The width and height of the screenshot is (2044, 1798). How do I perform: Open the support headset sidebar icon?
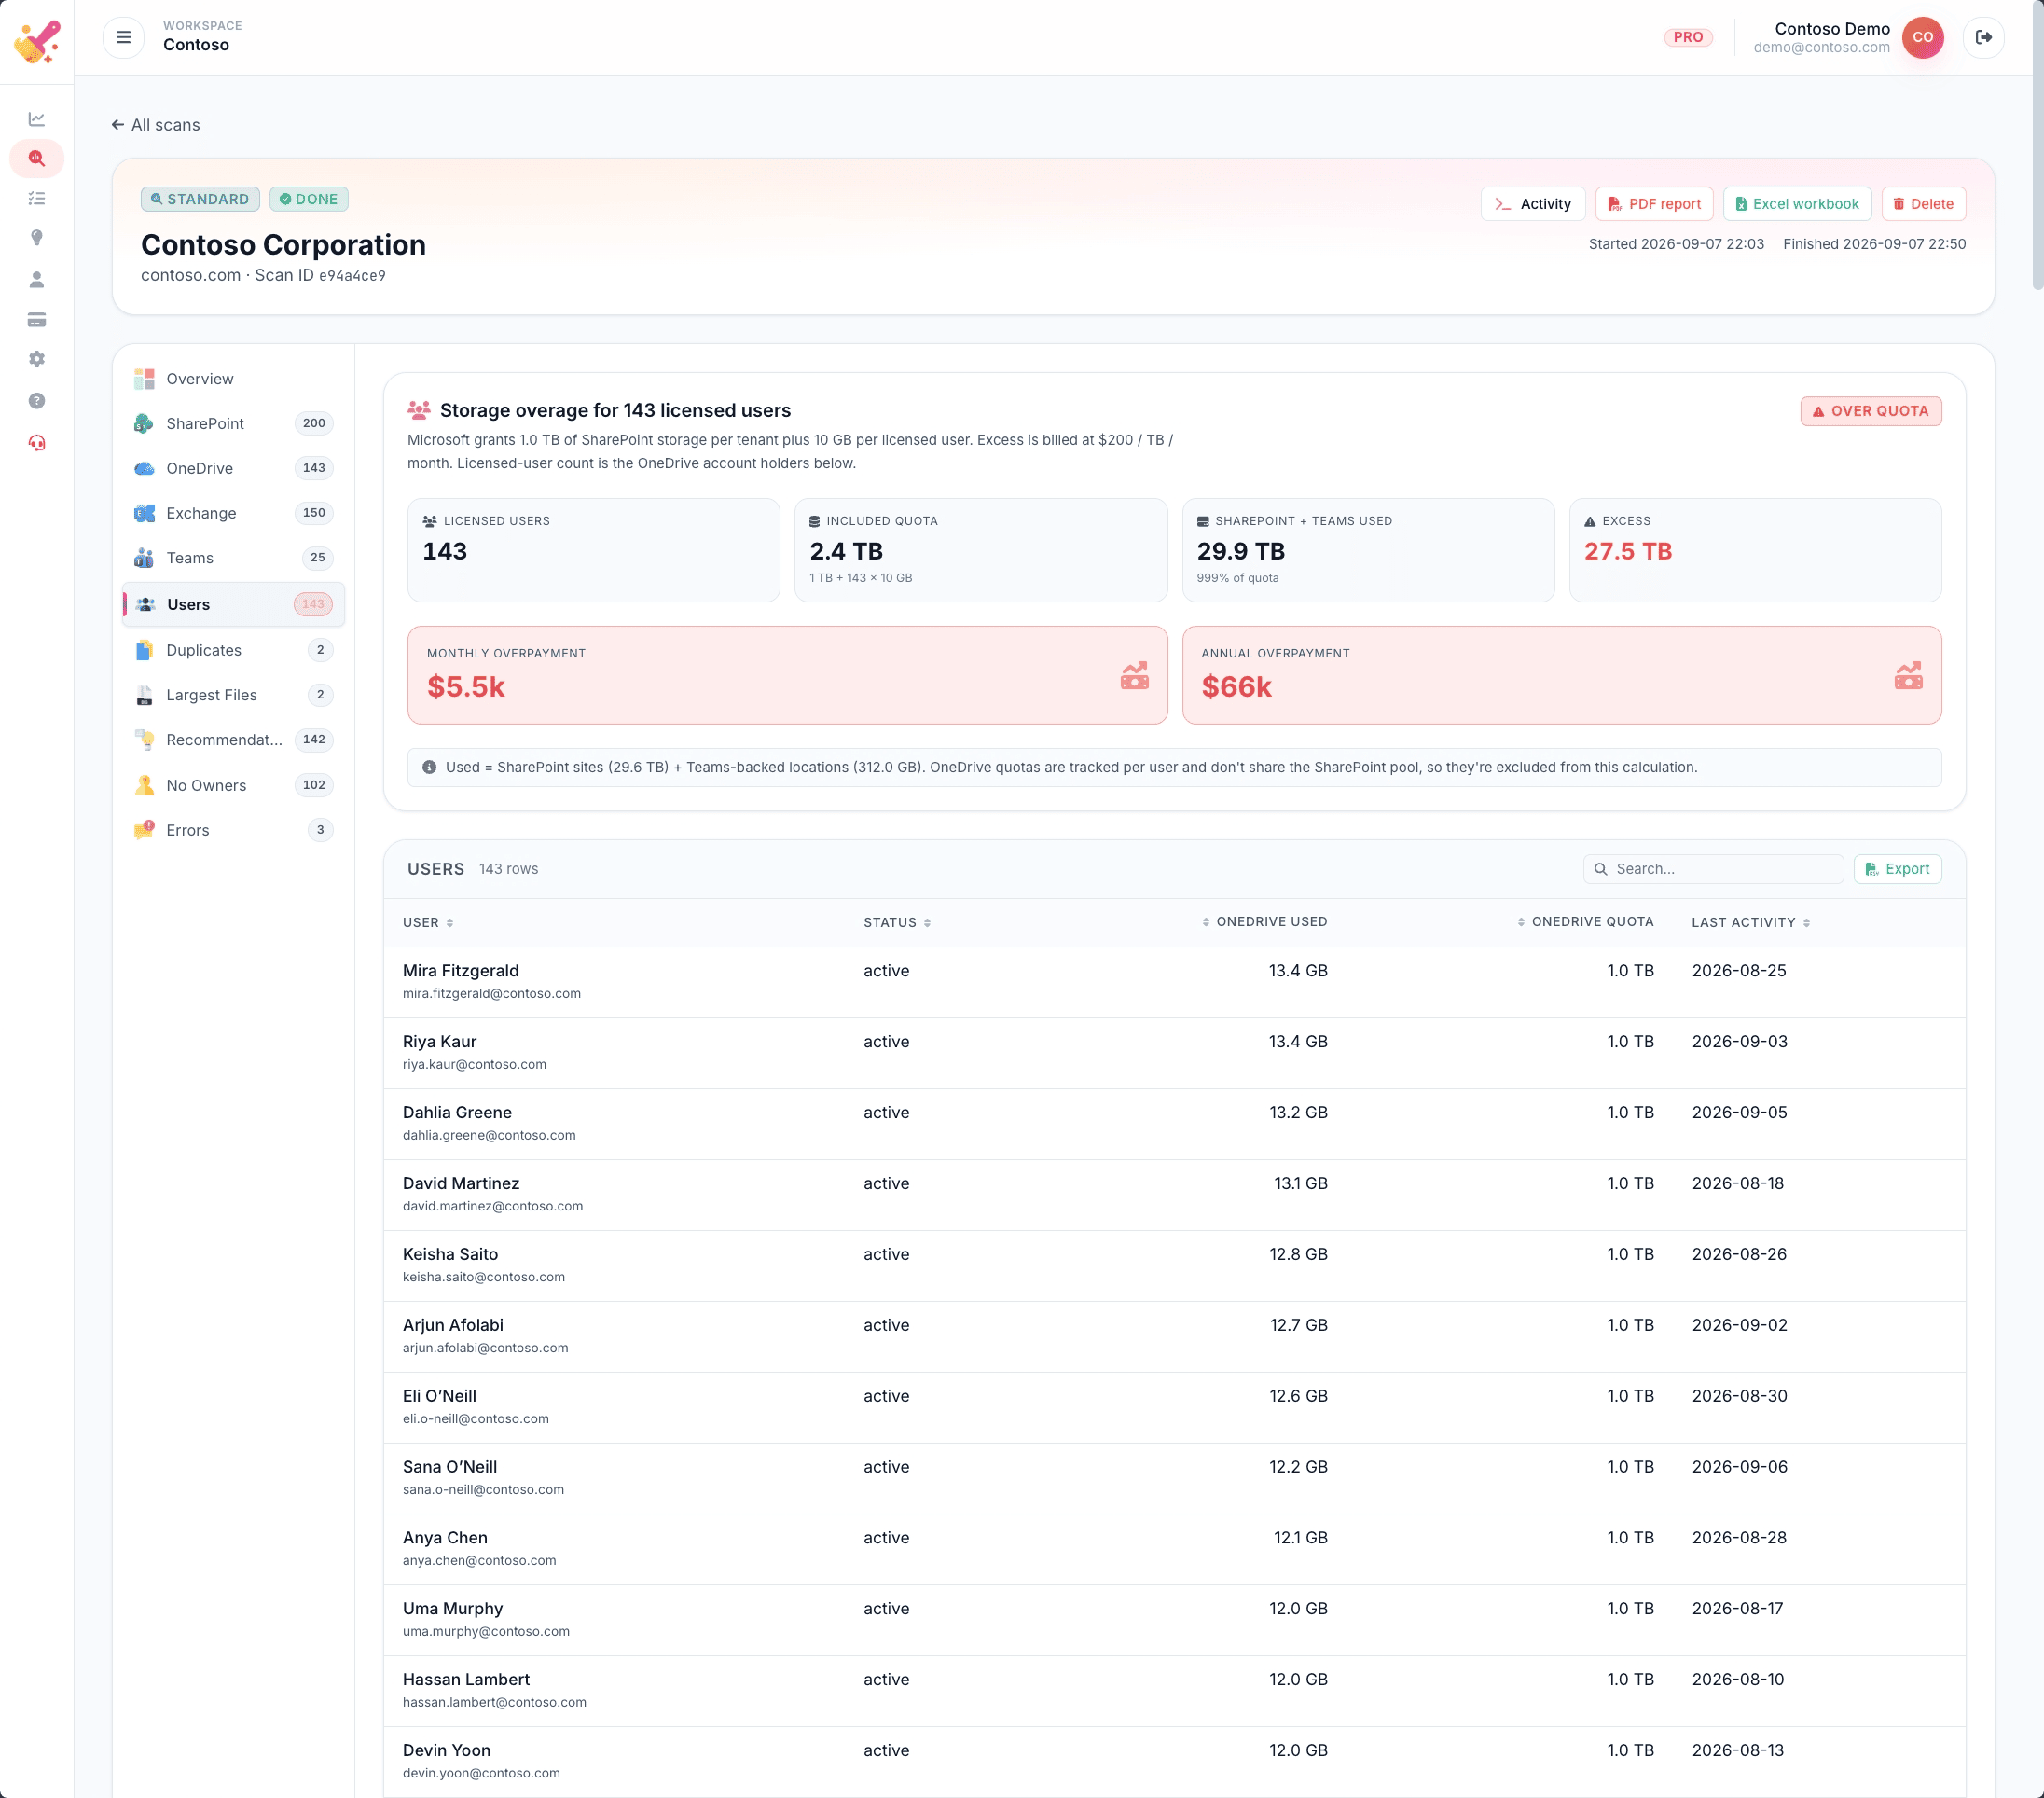click(37, 443)
